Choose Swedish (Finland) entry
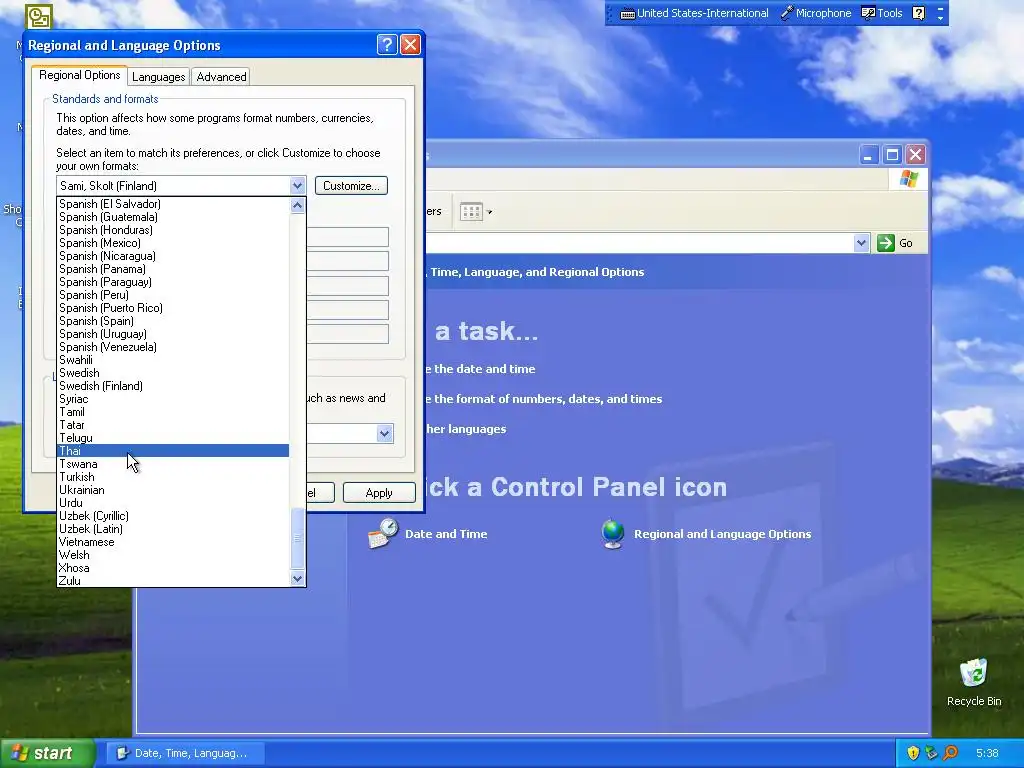1024x768 pixels. point(173,386)
